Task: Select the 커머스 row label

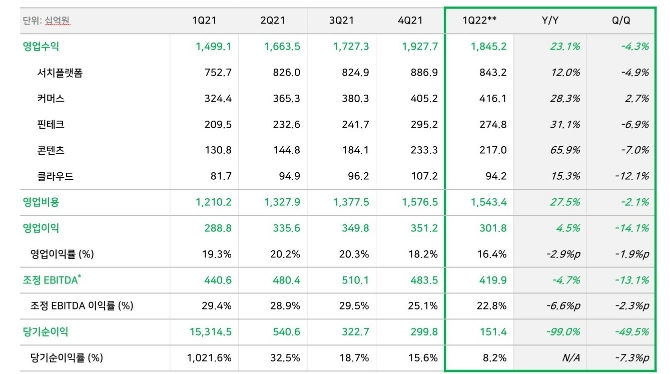Action: pos(51,99)
